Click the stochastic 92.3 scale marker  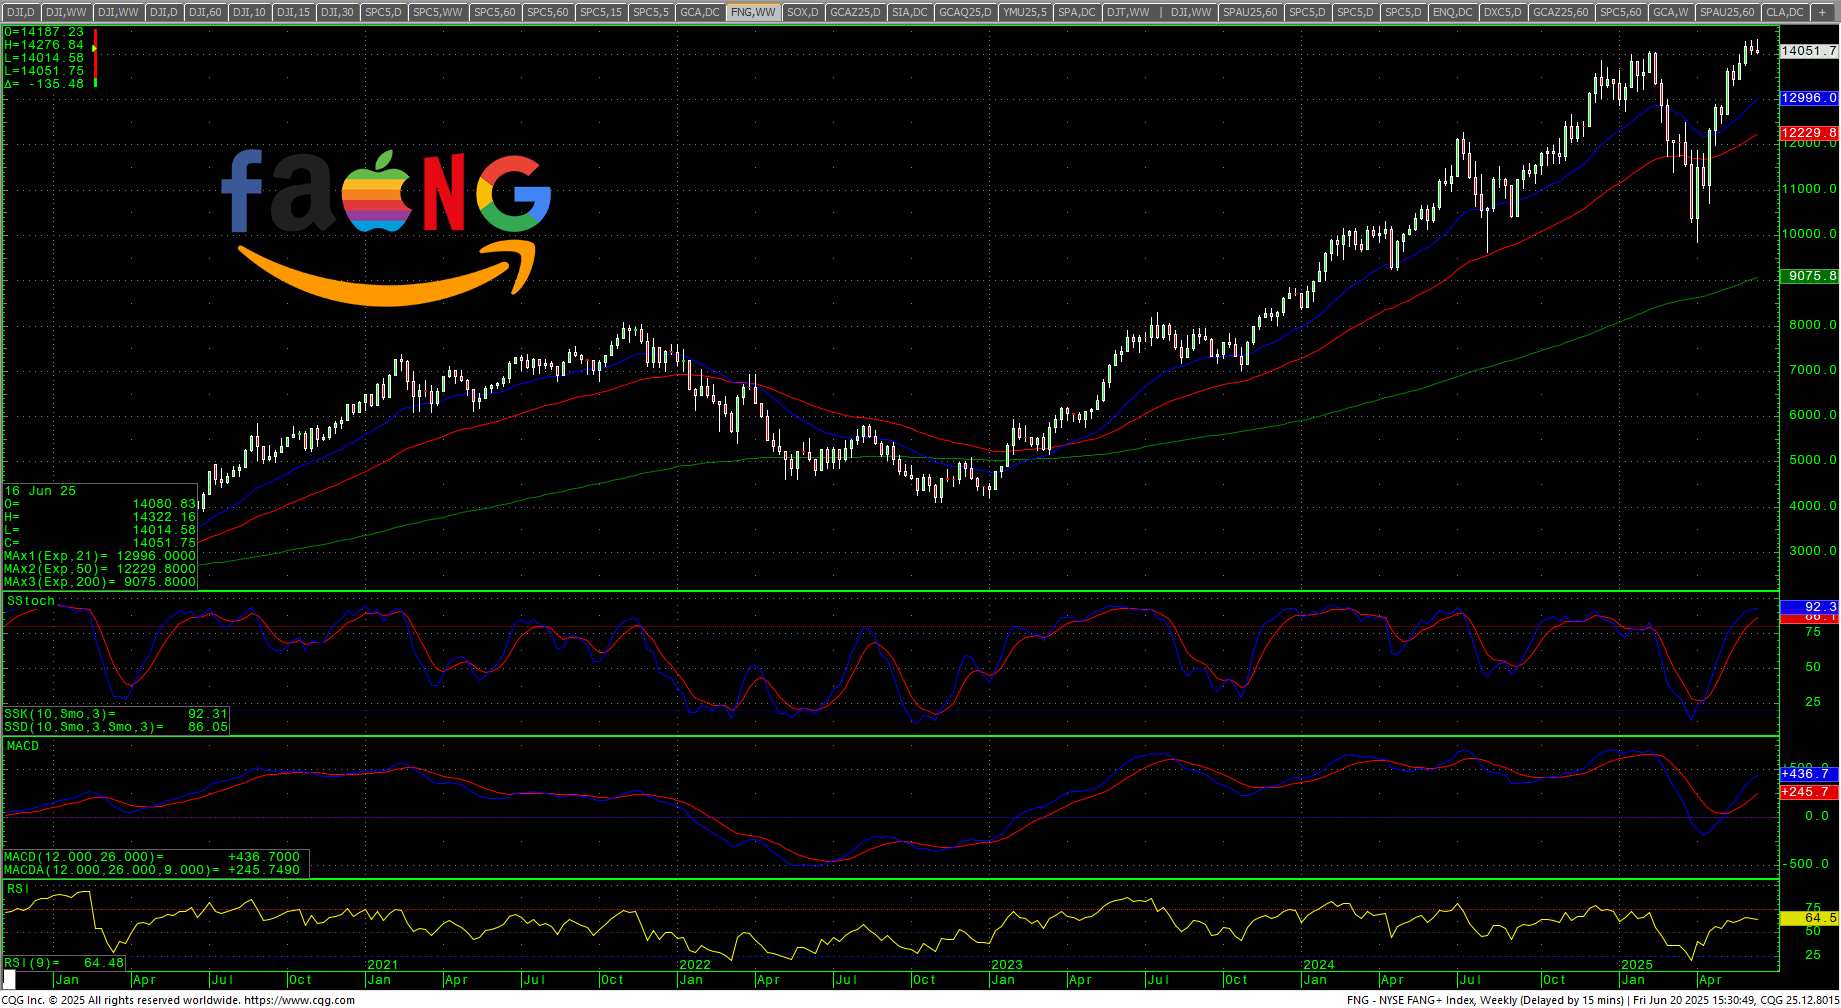tap(1809, 607)
